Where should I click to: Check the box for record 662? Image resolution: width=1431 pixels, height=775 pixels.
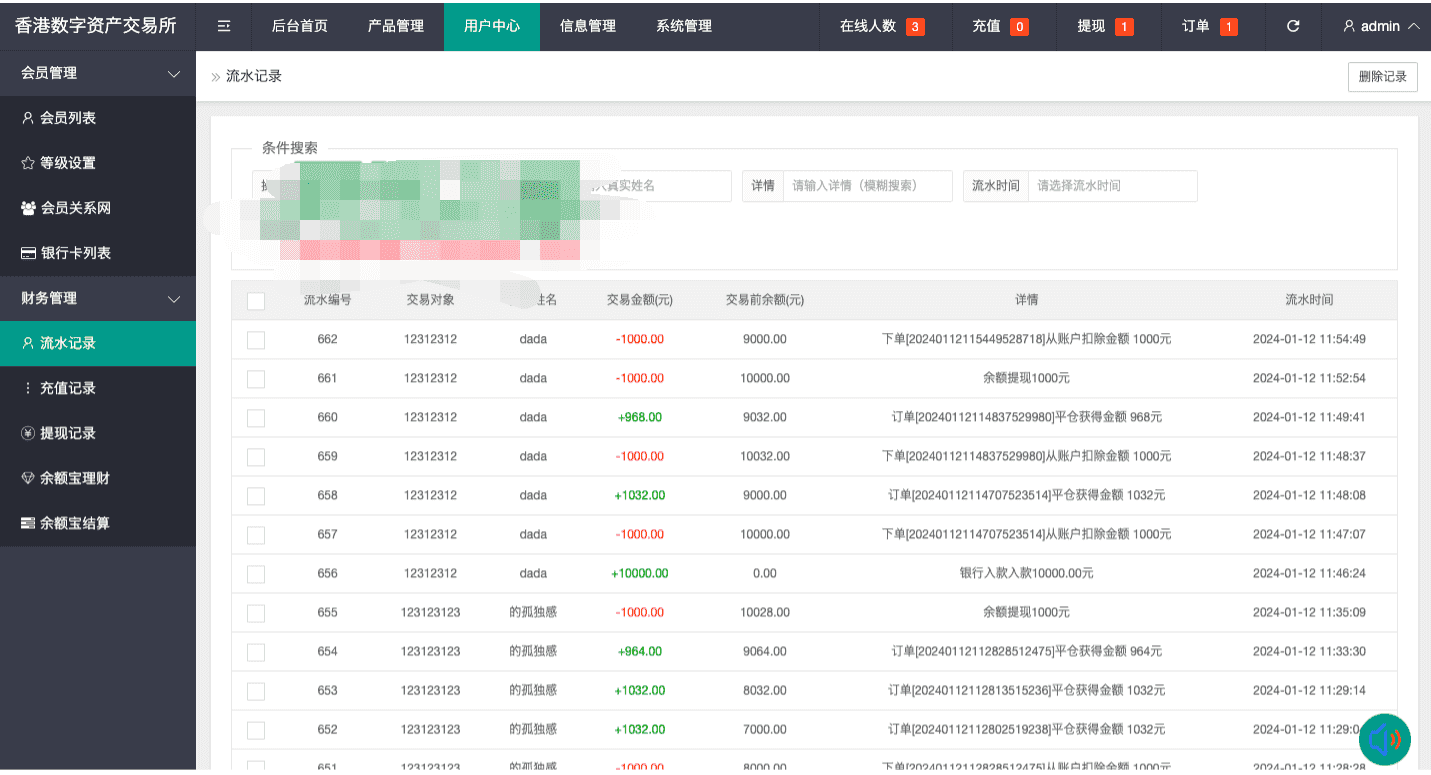256,340
